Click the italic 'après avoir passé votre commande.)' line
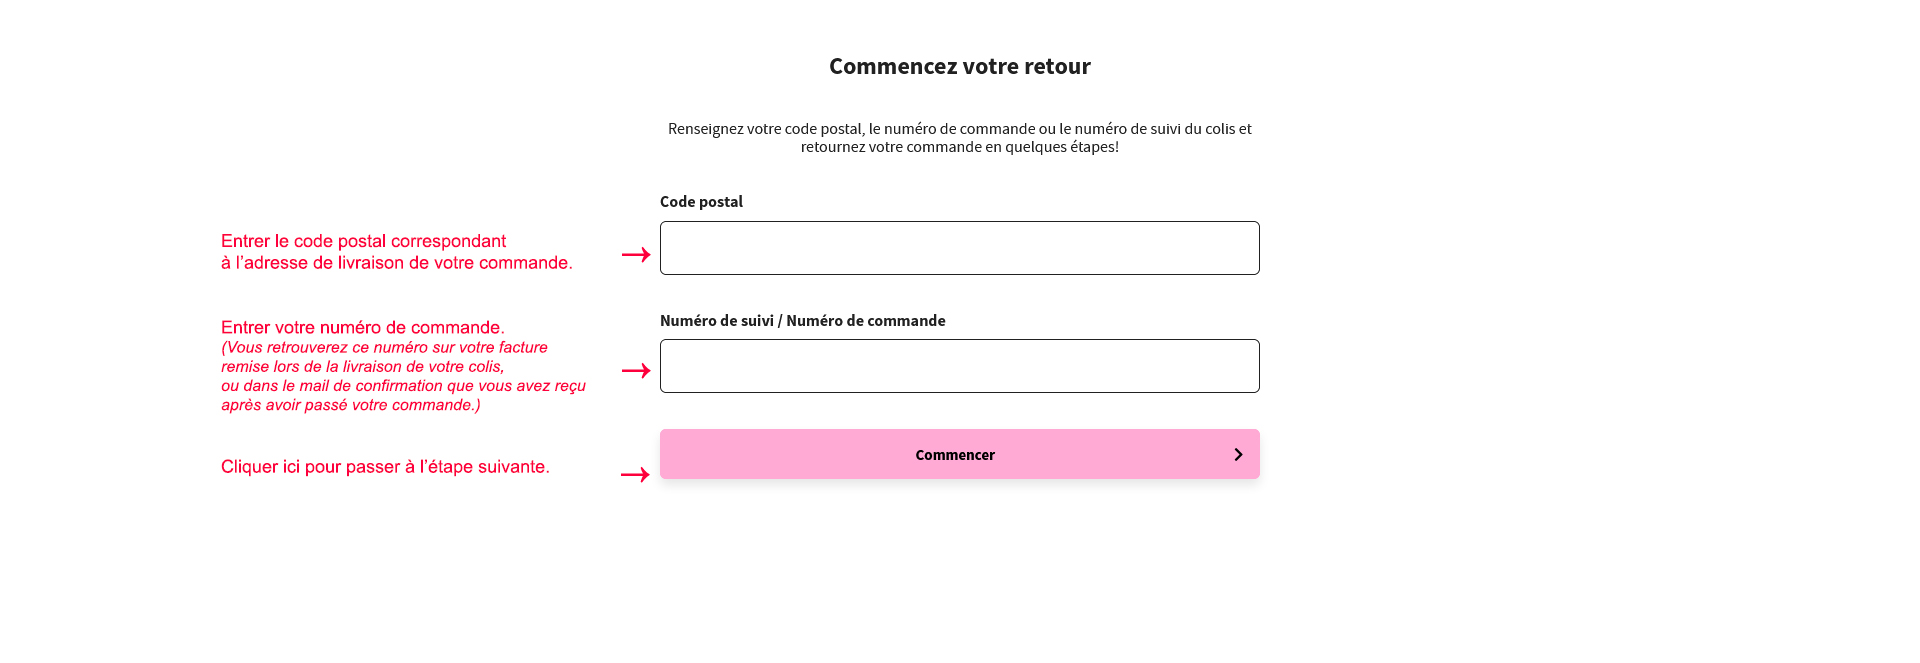 tap(351, 405)
